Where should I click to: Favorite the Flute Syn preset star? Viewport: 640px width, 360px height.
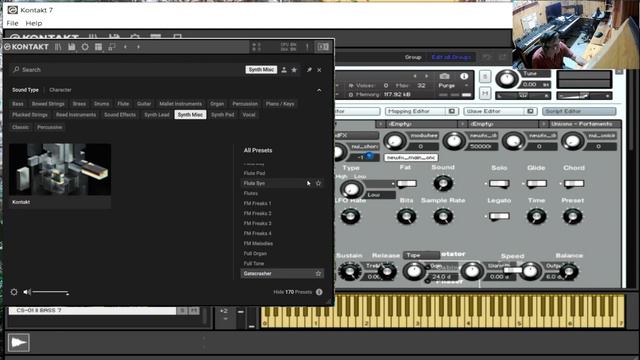pos(318,183)
